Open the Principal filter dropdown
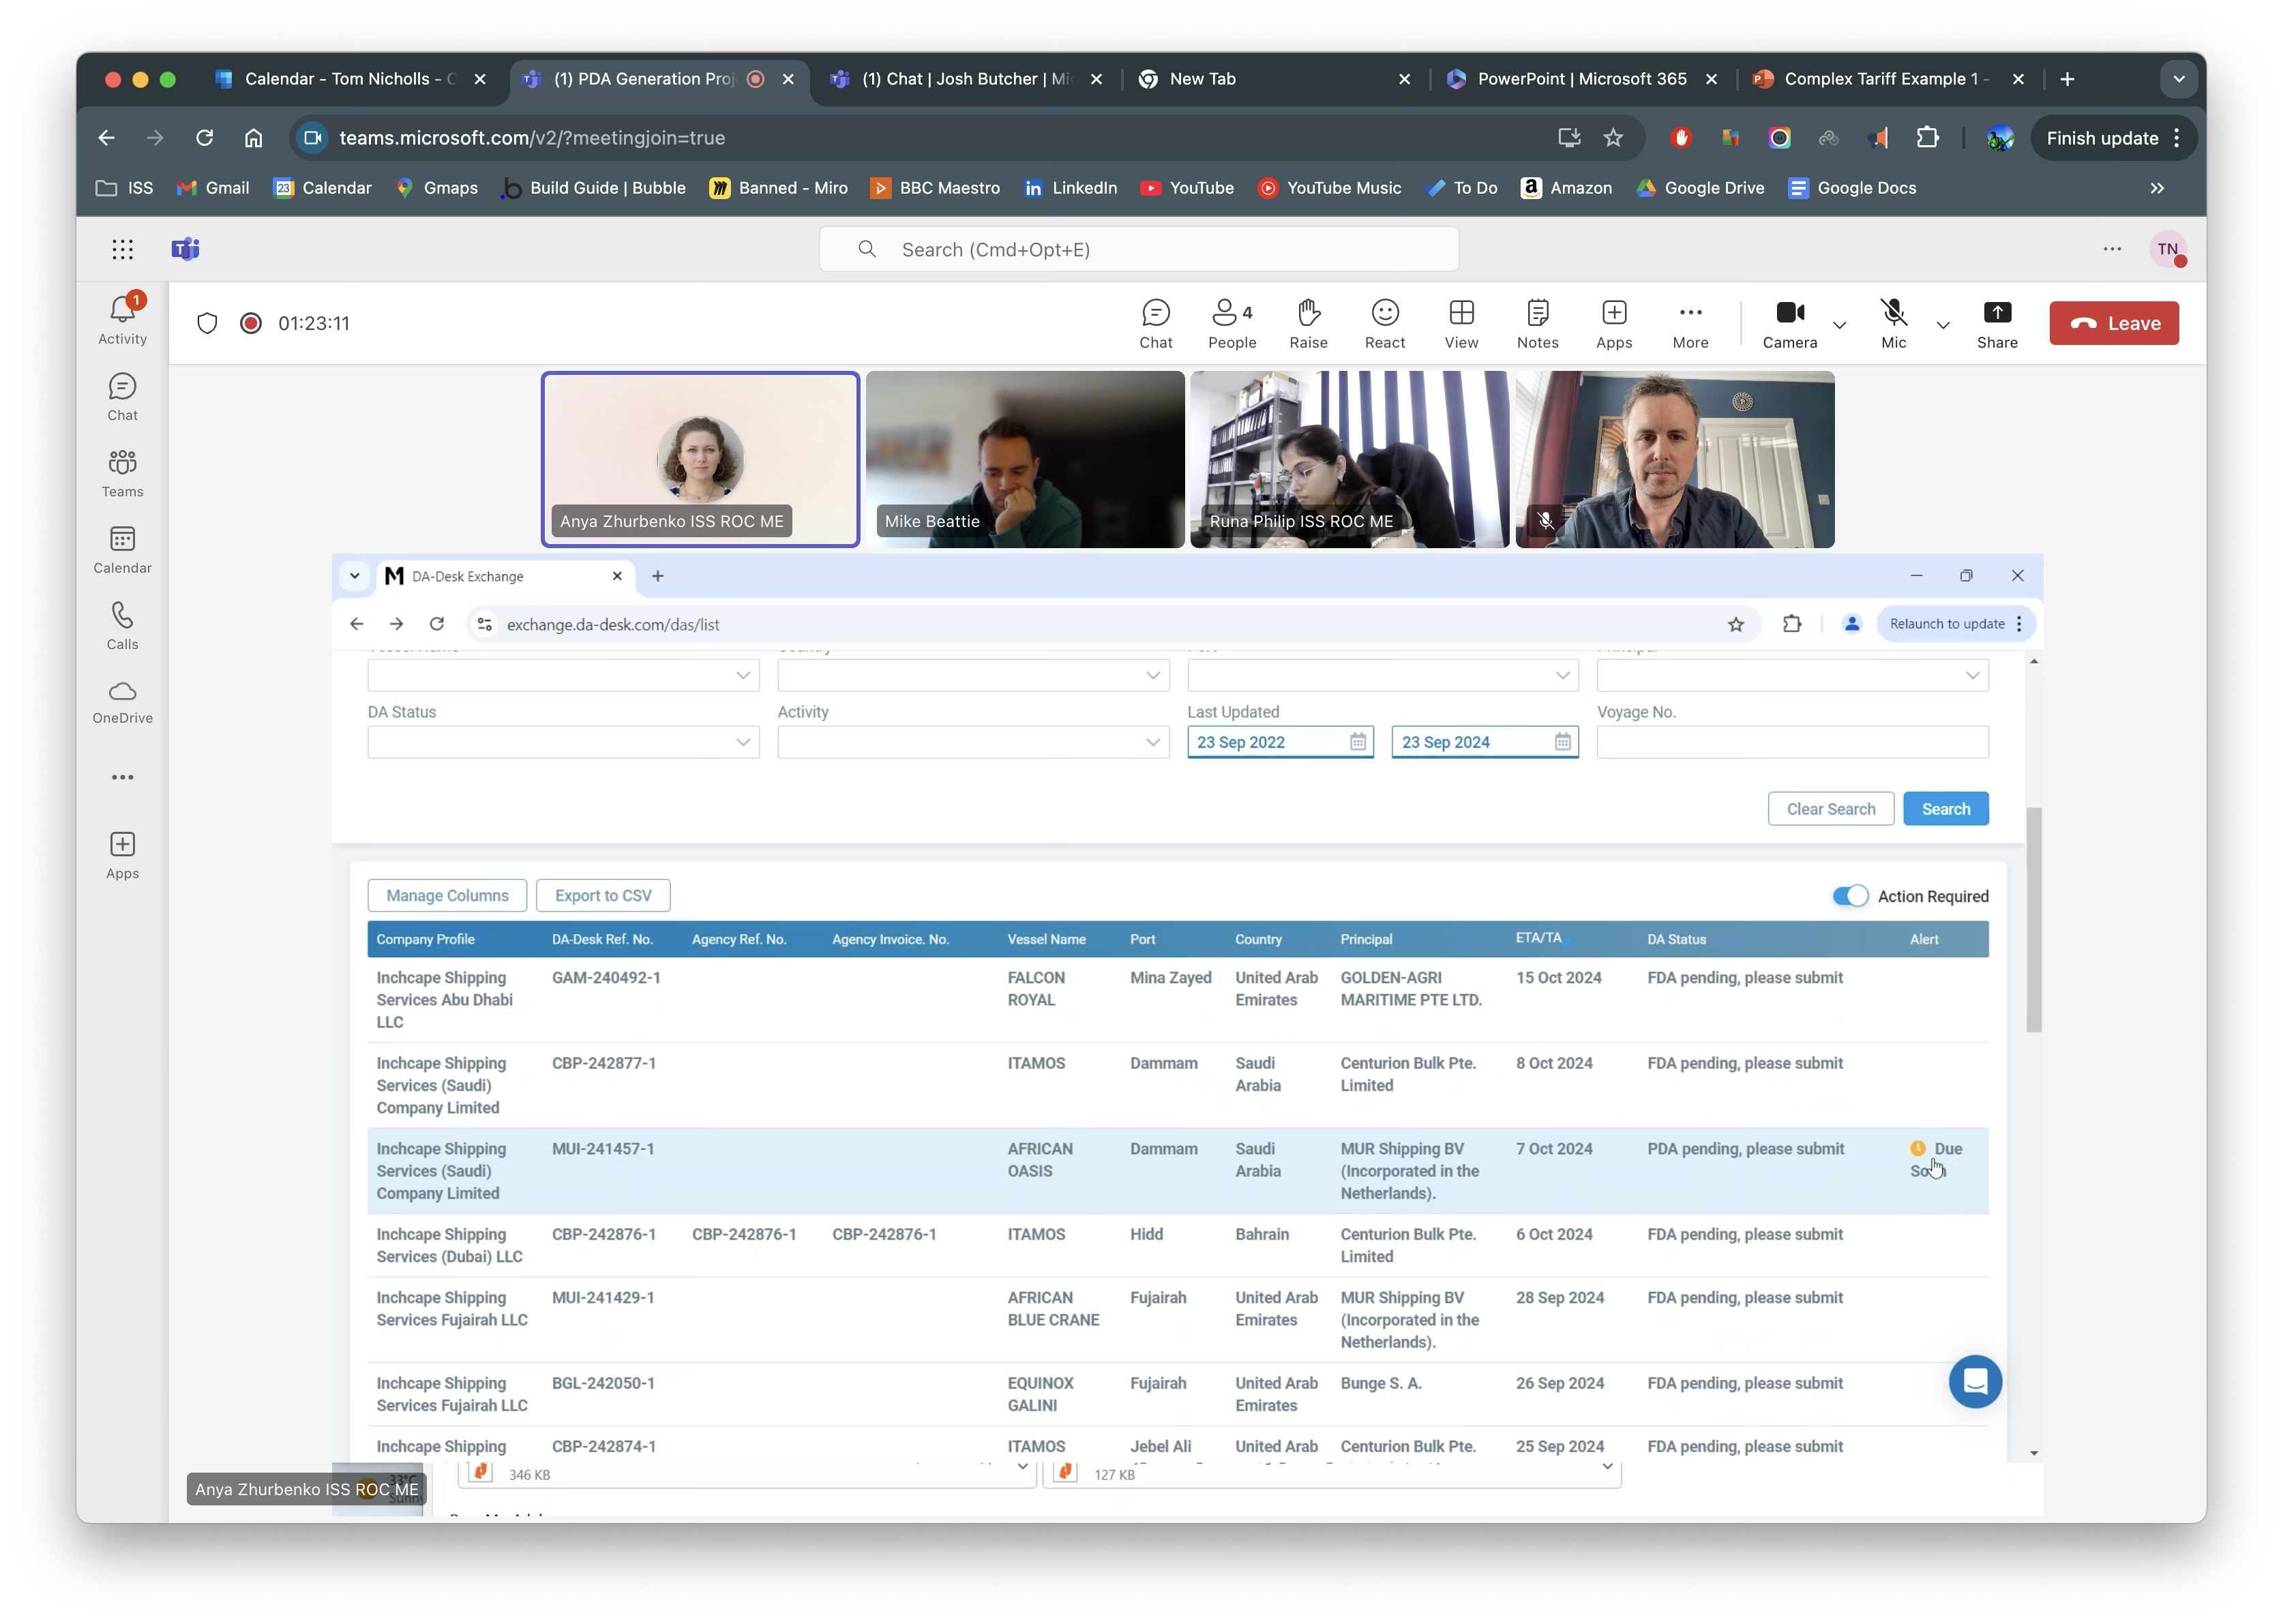Screen dimensions: 2283x1624 pyautogui.click(x=1792, y=675)
